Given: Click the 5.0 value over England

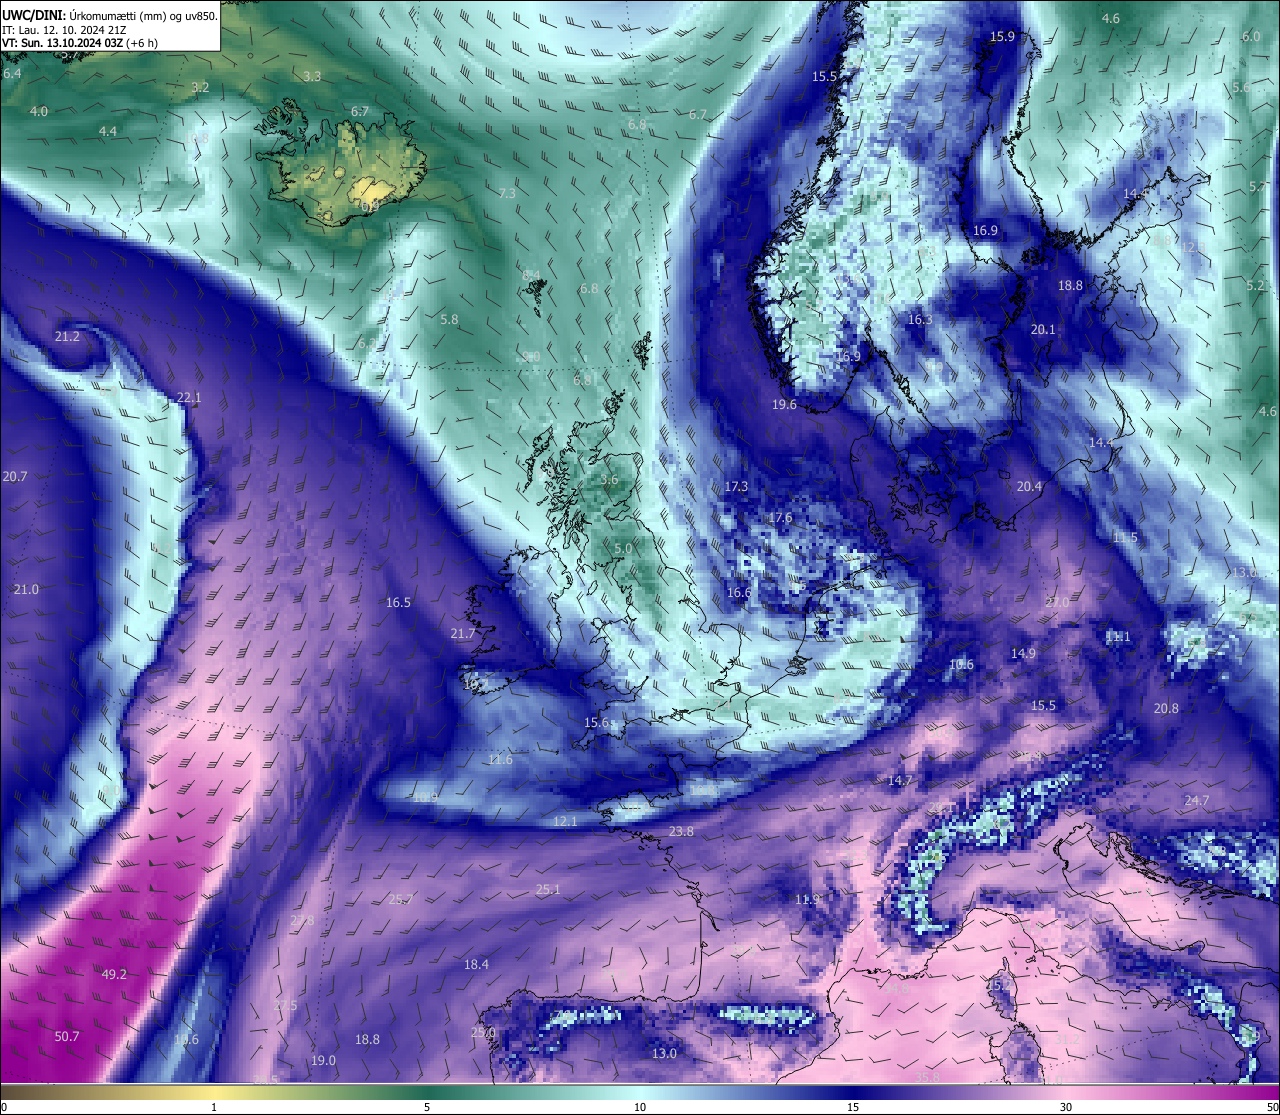Looking at the screenshot, I should [623, 548].
